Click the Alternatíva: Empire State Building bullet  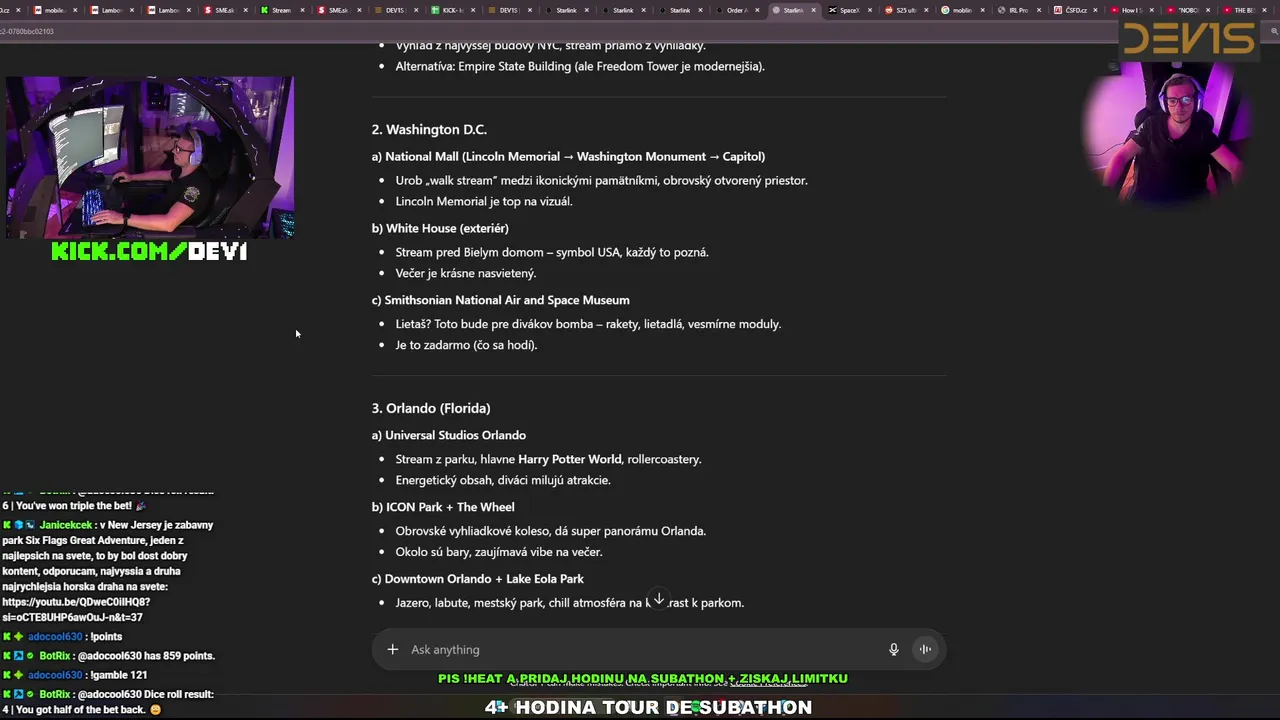[580, 67]
